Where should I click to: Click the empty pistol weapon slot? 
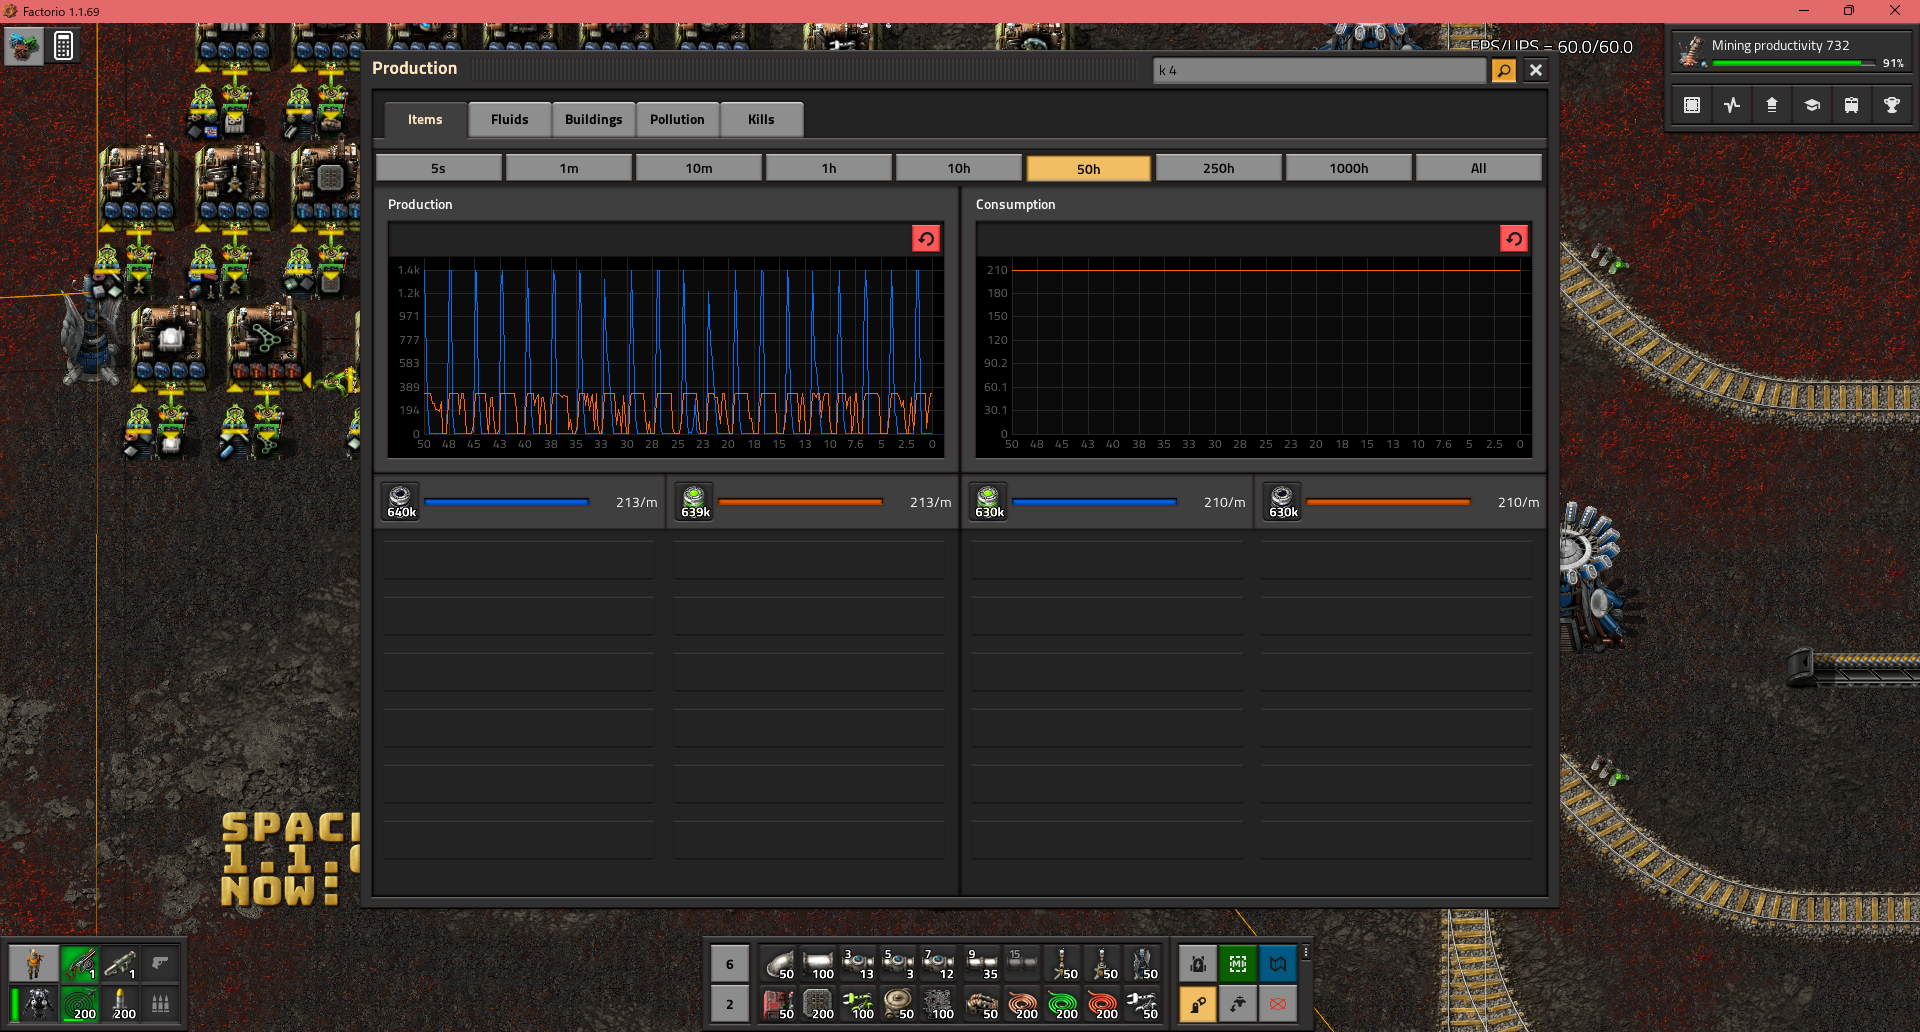pos(160,964)
